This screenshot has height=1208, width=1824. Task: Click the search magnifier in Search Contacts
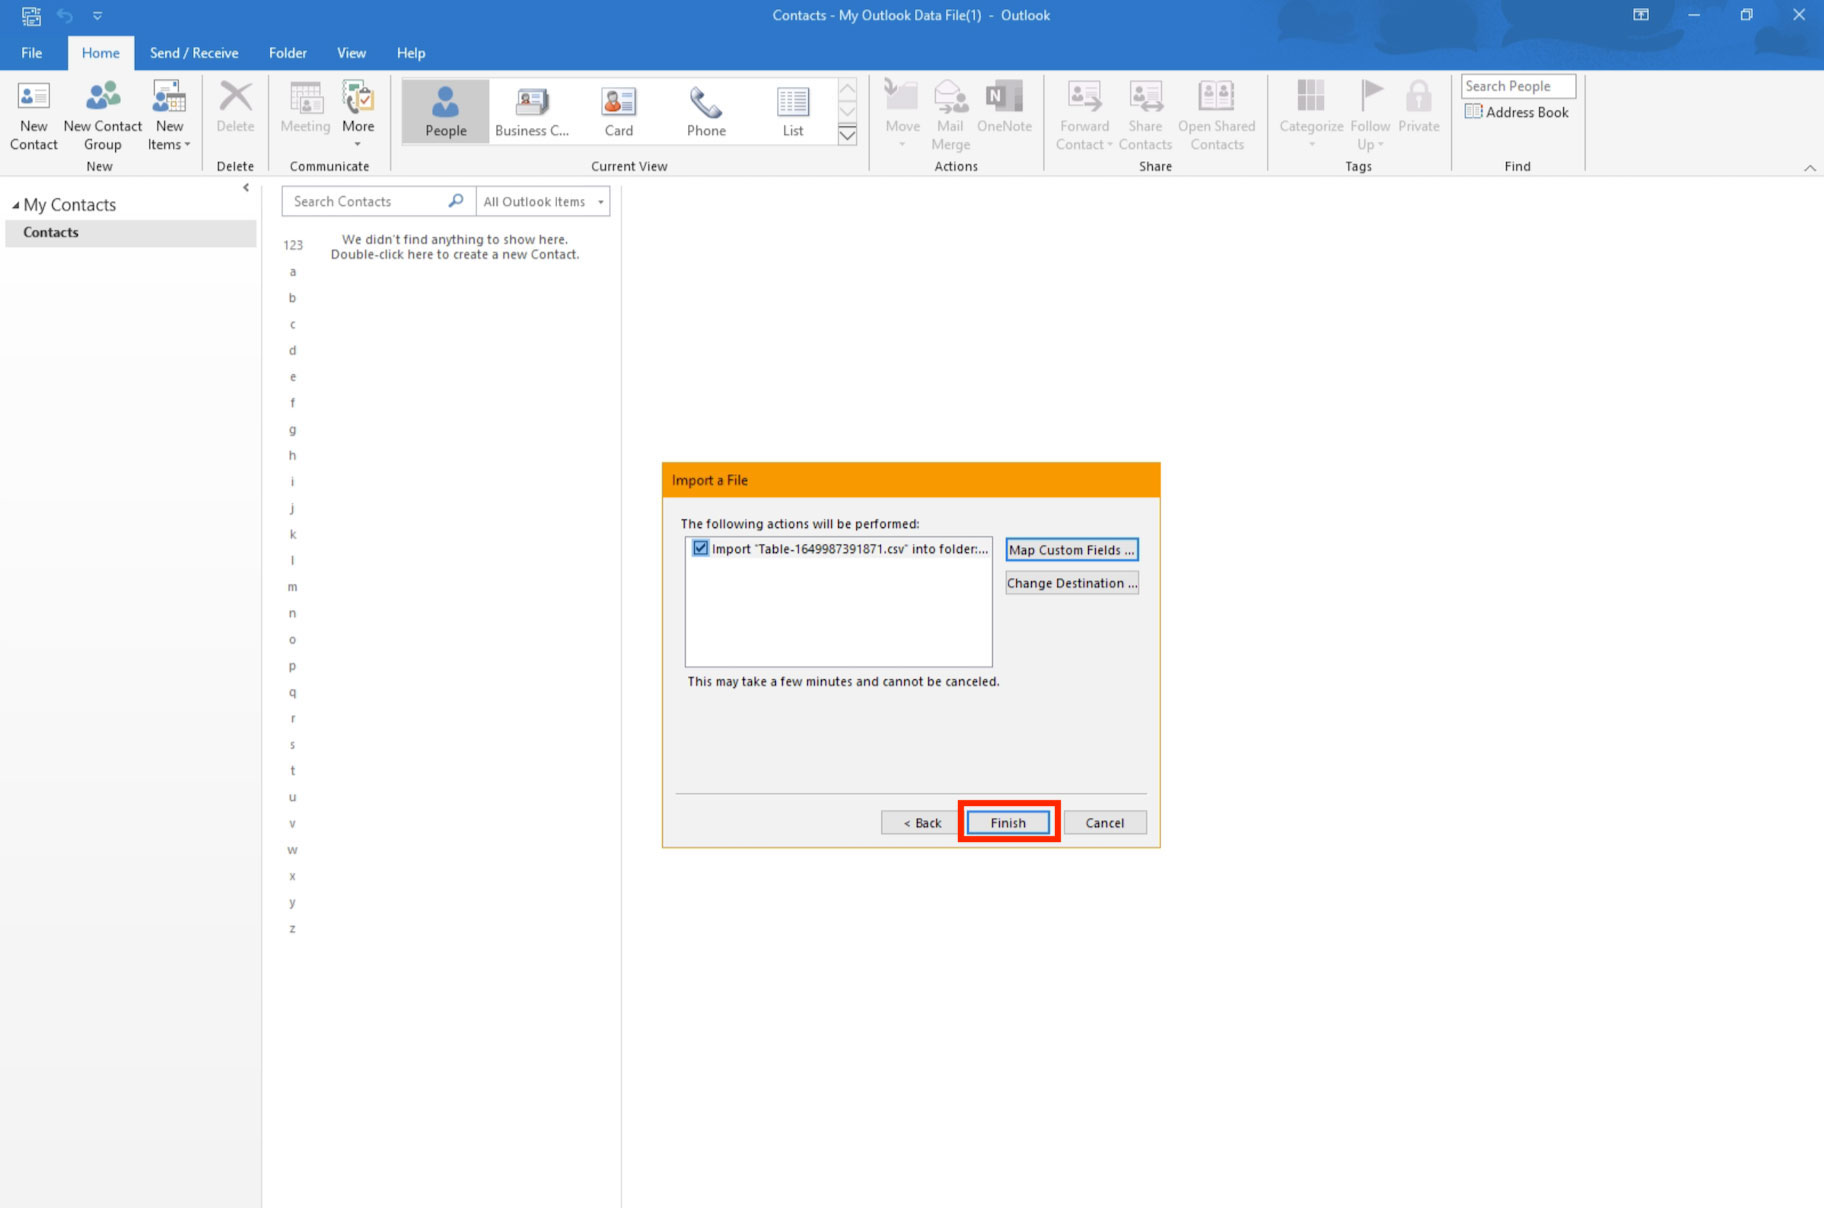coord(456,201)
